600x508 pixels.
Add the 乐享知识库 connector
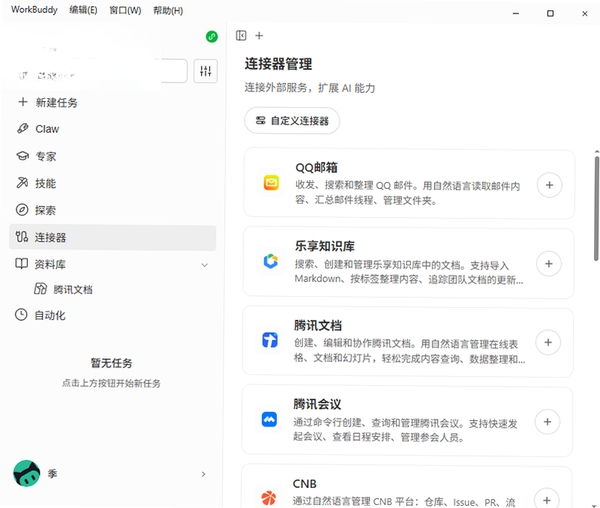[x=549, y=264]
